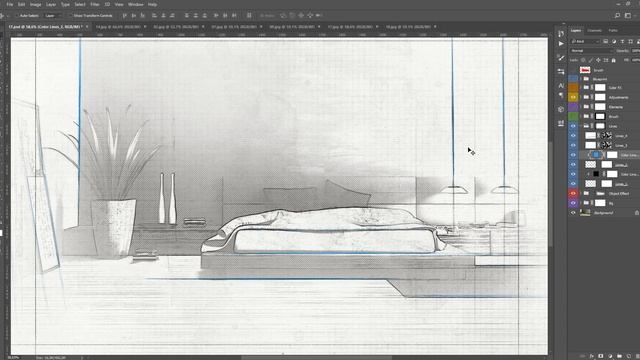Expand the Bg group
Image resolution: width=640 pixels, height=360 pixels.
[581, 203]
